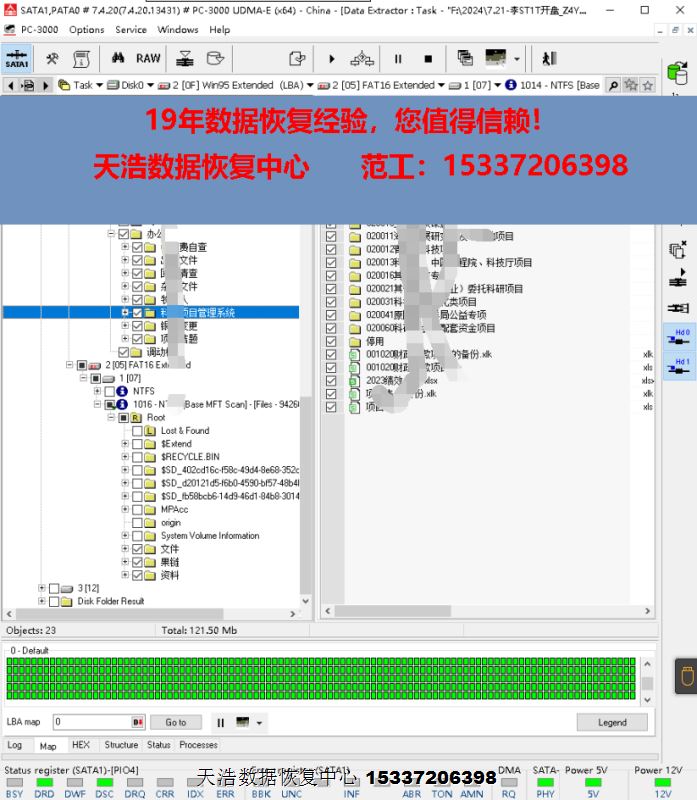Click the Go to button
The width and height of the screenshot is (697, 800).
coord(176,722)
